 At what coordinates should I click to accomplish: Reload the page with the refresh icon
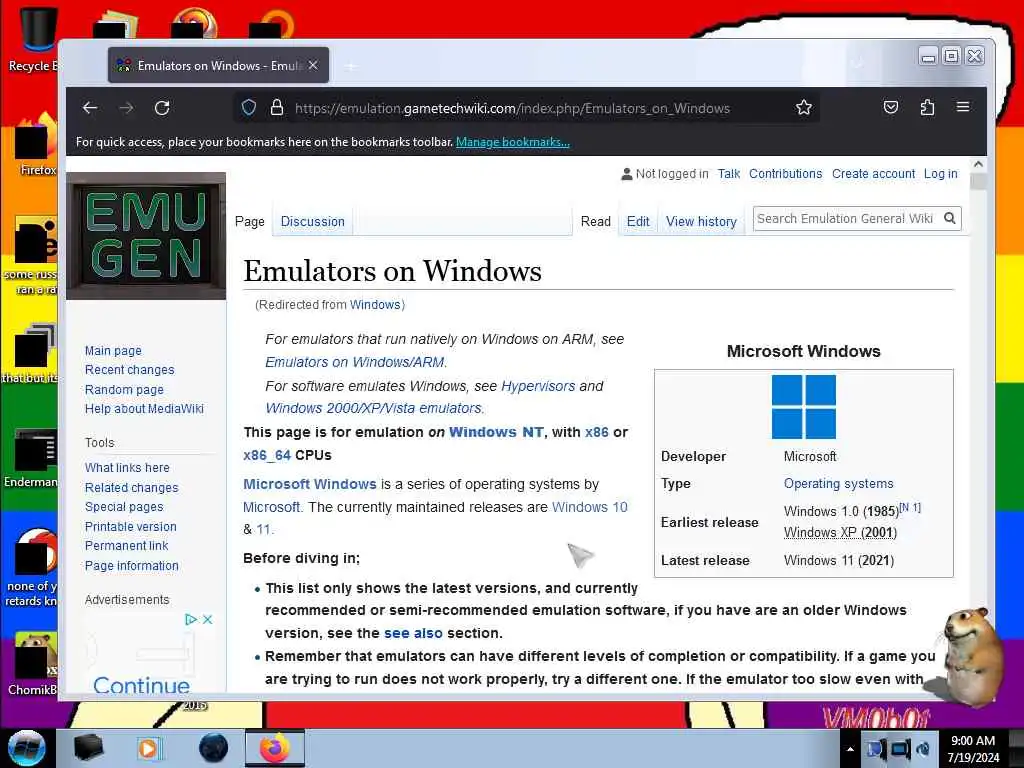click(x=162, y=108)
